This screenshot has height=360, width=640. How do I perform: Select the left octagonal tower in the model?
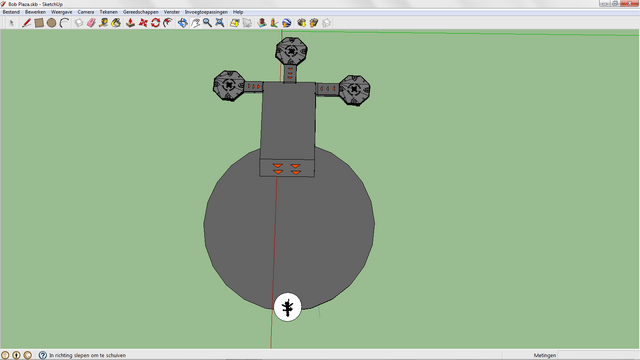tap(229, 85)
